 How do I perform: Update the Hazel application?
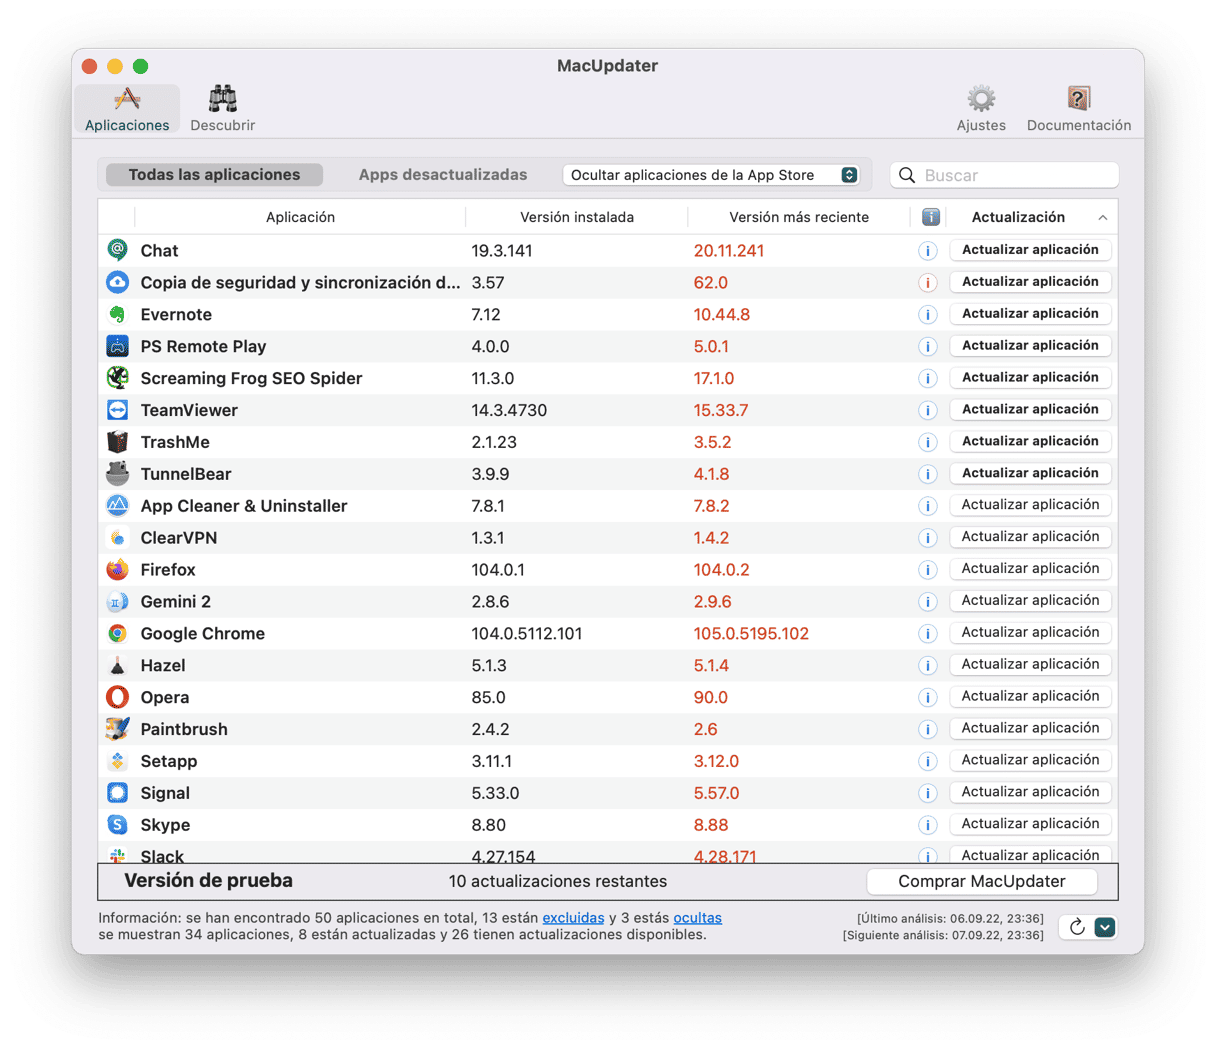click(x=1030, y=665)
